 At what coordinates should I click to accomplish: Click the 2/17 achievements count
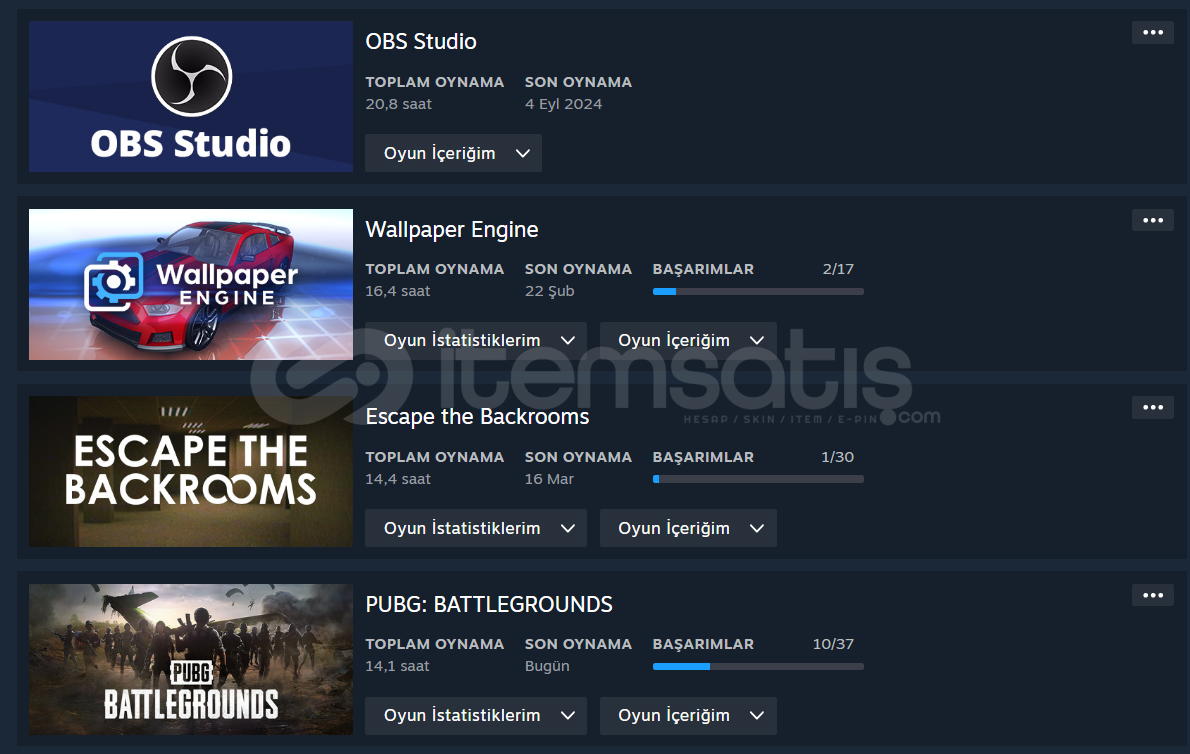pyautogui.click(x=838, y=269)
